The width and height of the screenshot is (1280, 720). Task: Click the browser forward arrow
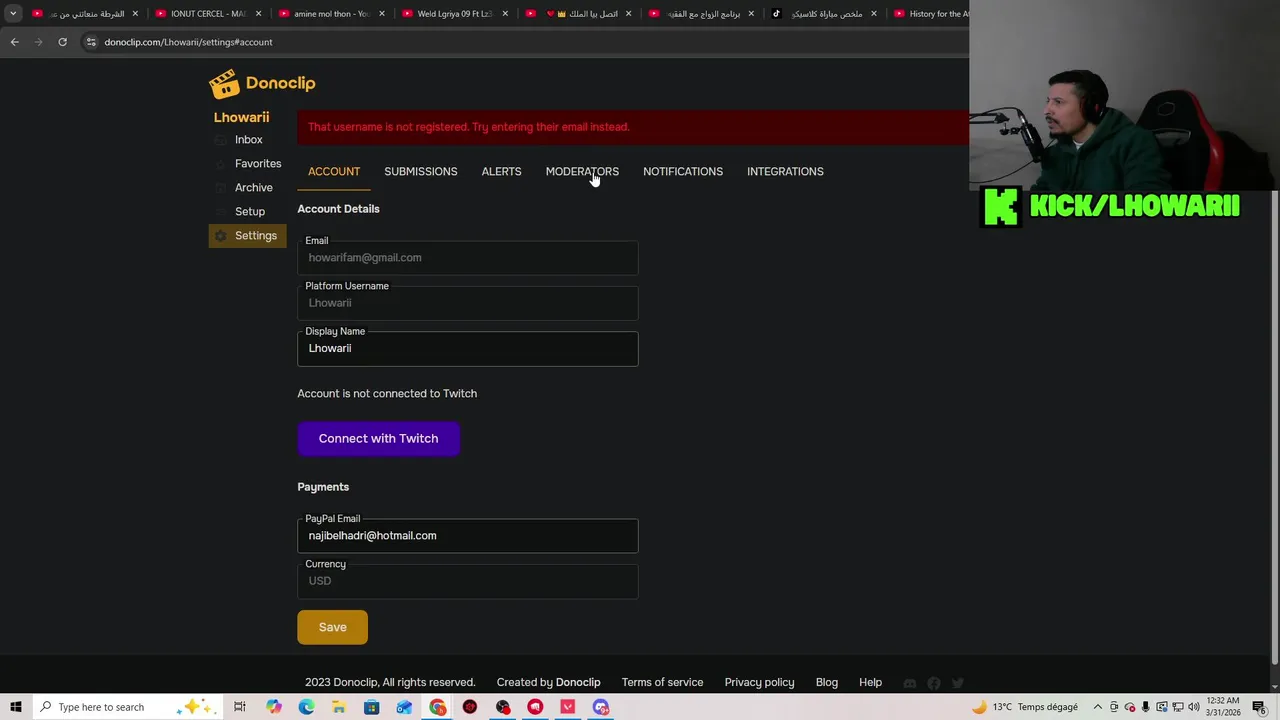pyautogui.click(x=39, y=42)
